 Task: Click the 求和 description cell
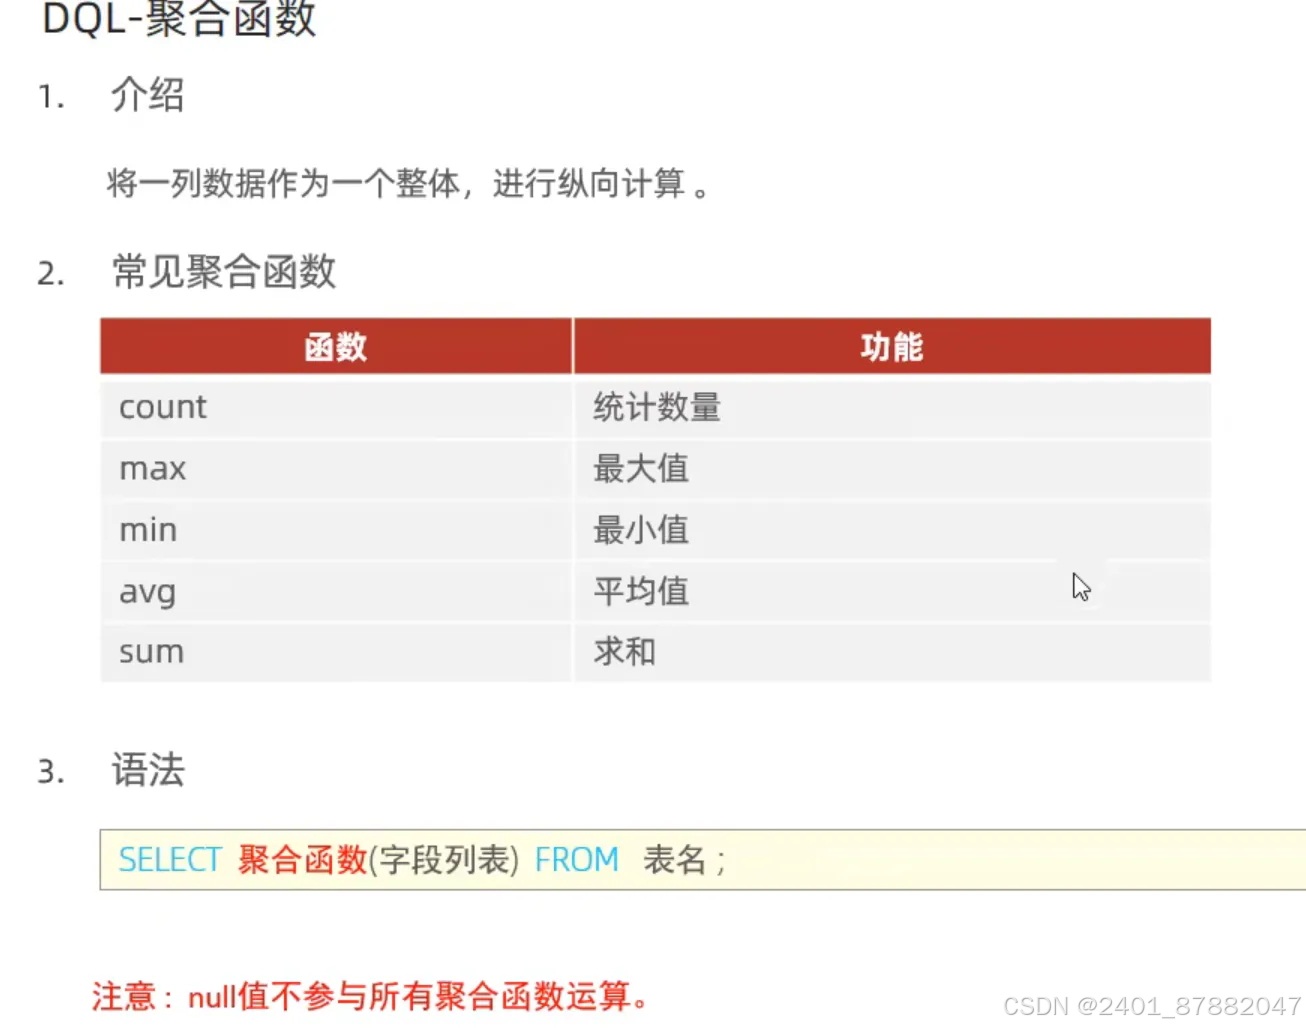tap(623, 650)
